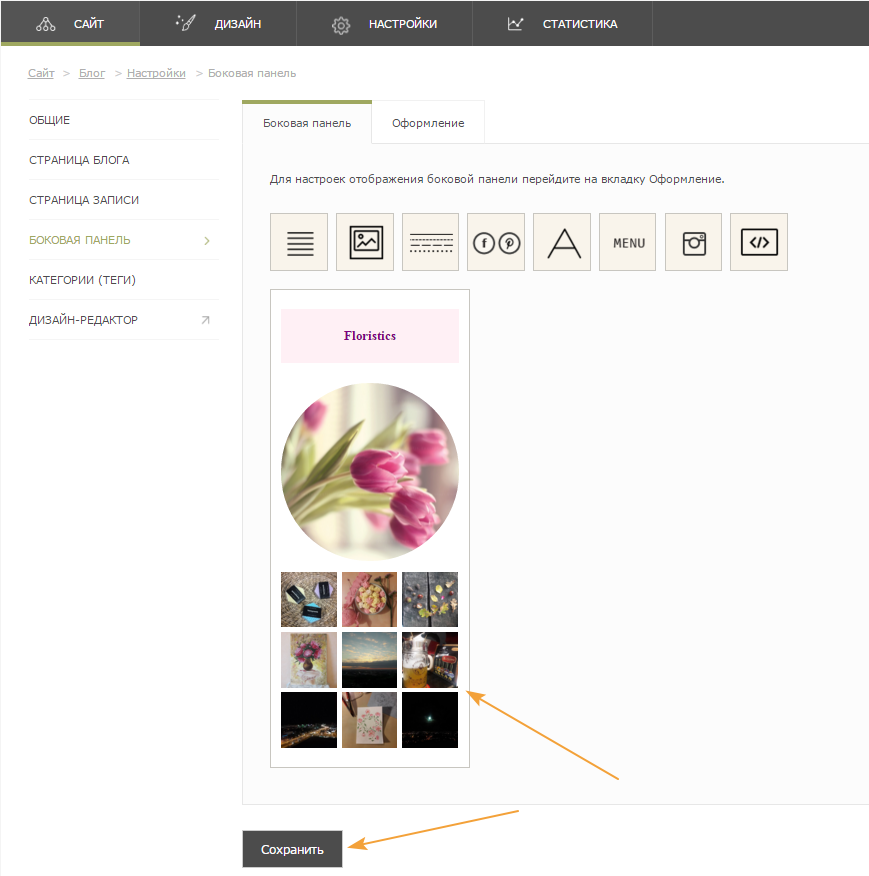Add a divider line widget
The image size is (869, 876).
point(430,242)
